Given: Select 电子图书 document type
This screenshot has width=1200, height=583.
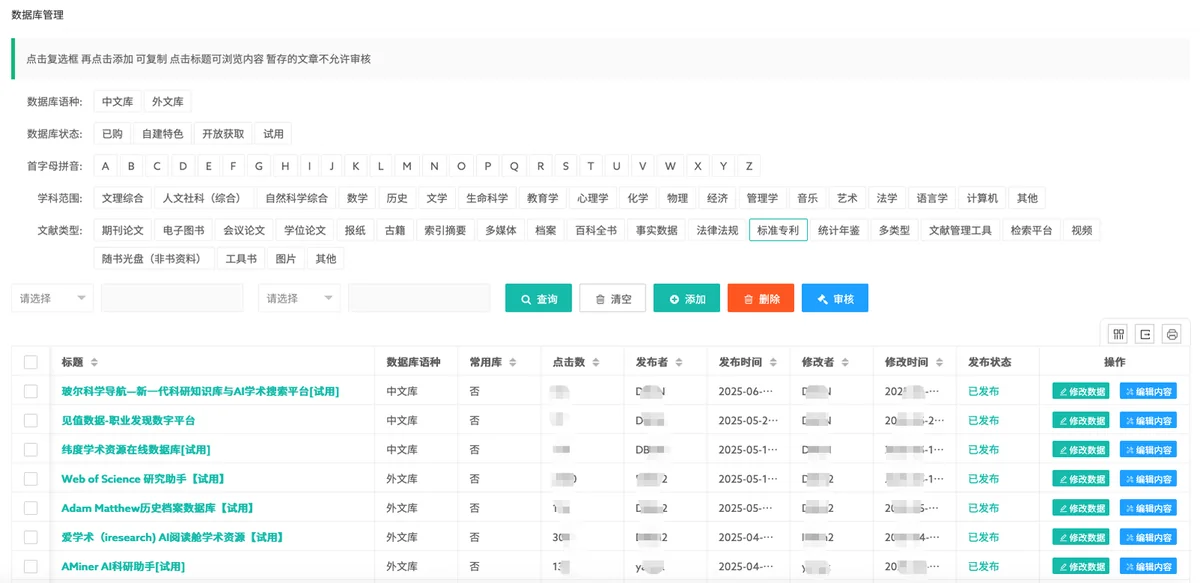Looking at the screenshot, I should click(183, 230).
